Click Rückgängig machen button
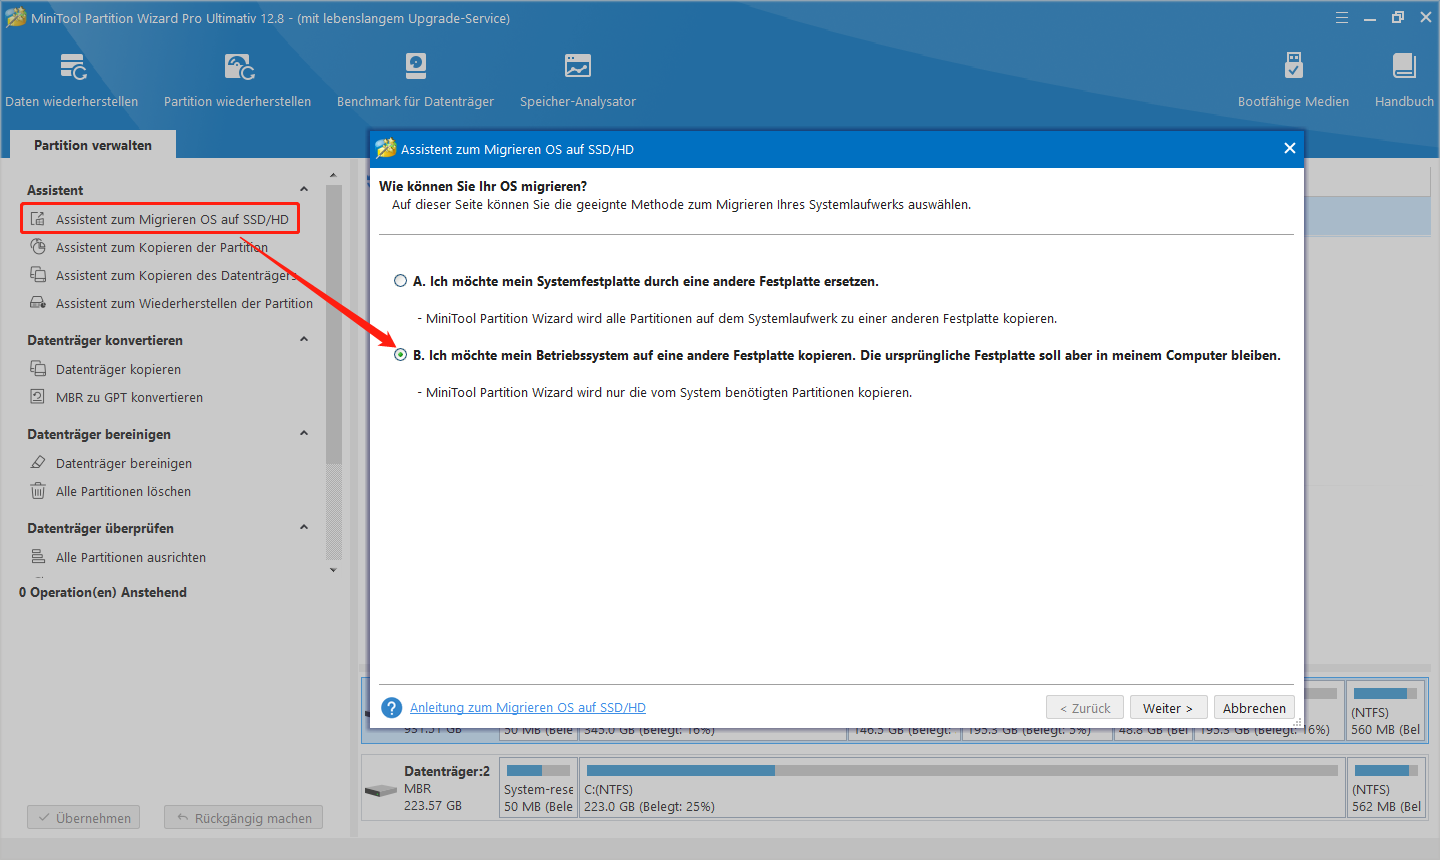Screen dimensions: 1440x860 244,818
